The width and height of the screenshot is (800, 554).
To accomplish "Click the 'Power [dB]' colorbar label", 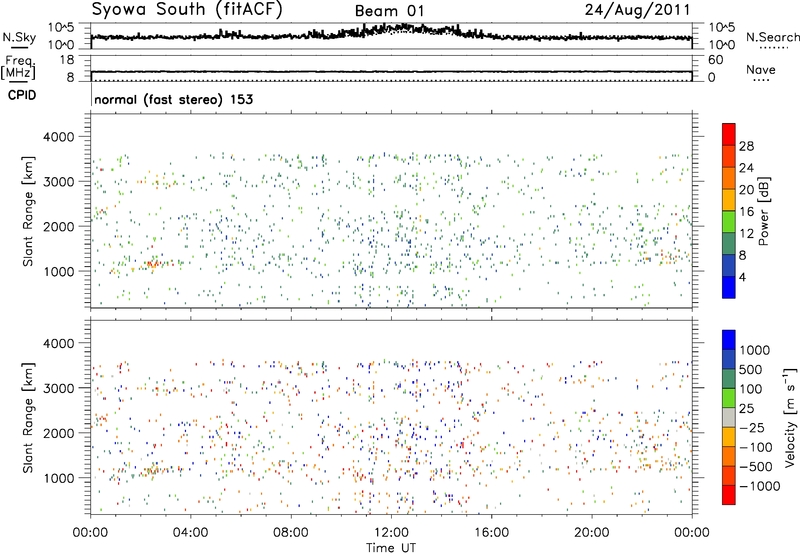I will 763,211.
